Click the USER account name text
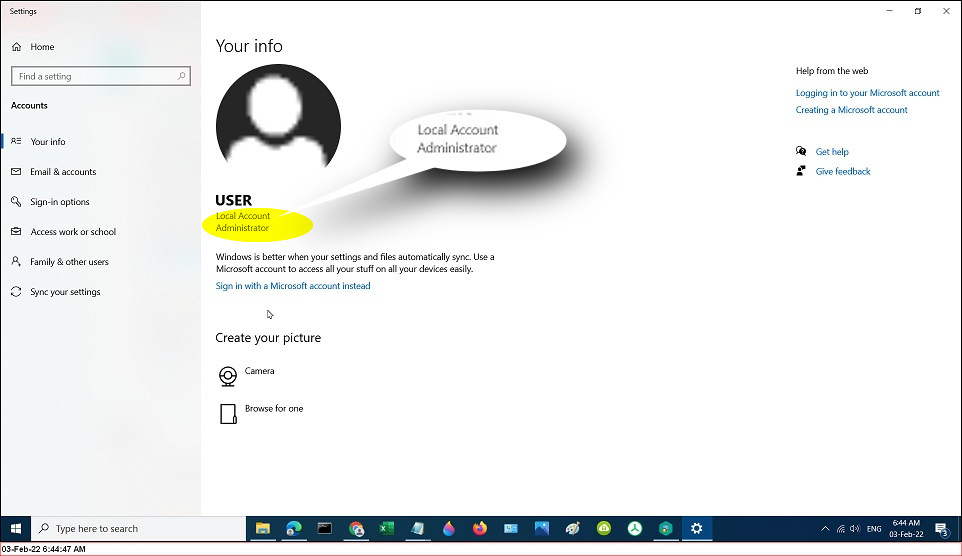962x556 pixels. [233, 200]
